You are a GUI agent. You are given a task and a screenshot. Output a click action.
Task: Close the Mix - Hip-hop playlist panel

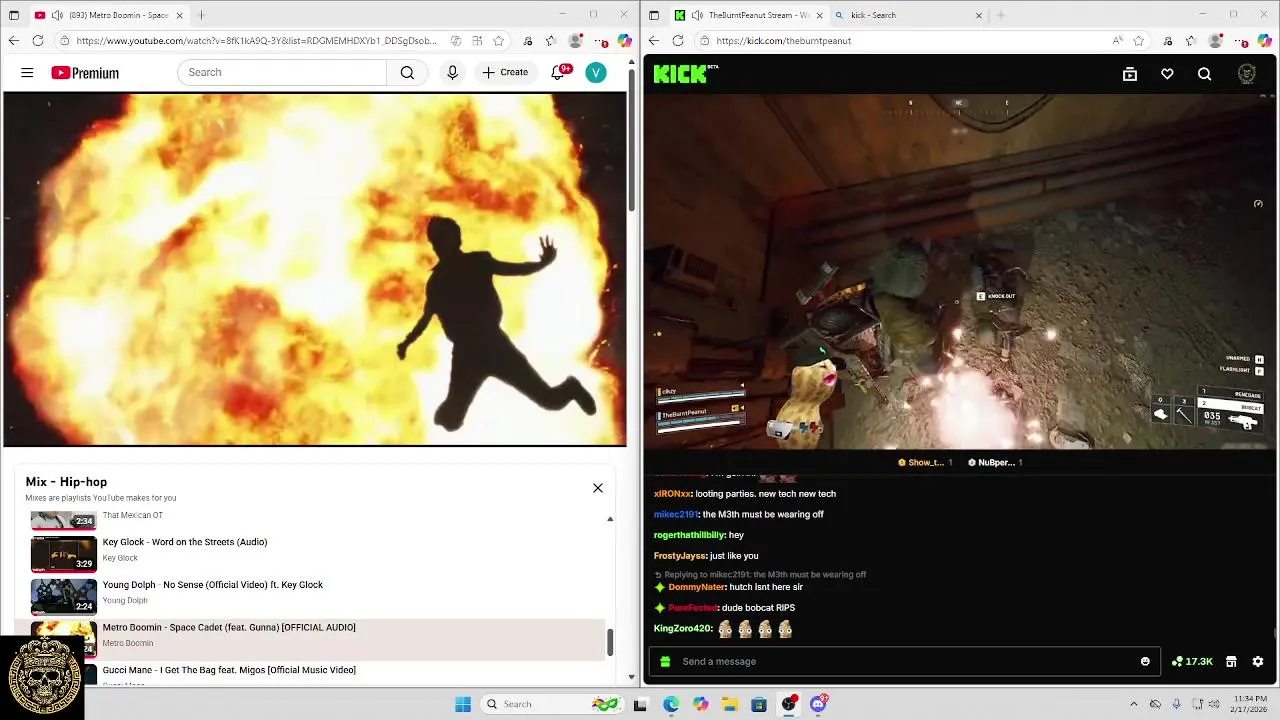[598, 488]
